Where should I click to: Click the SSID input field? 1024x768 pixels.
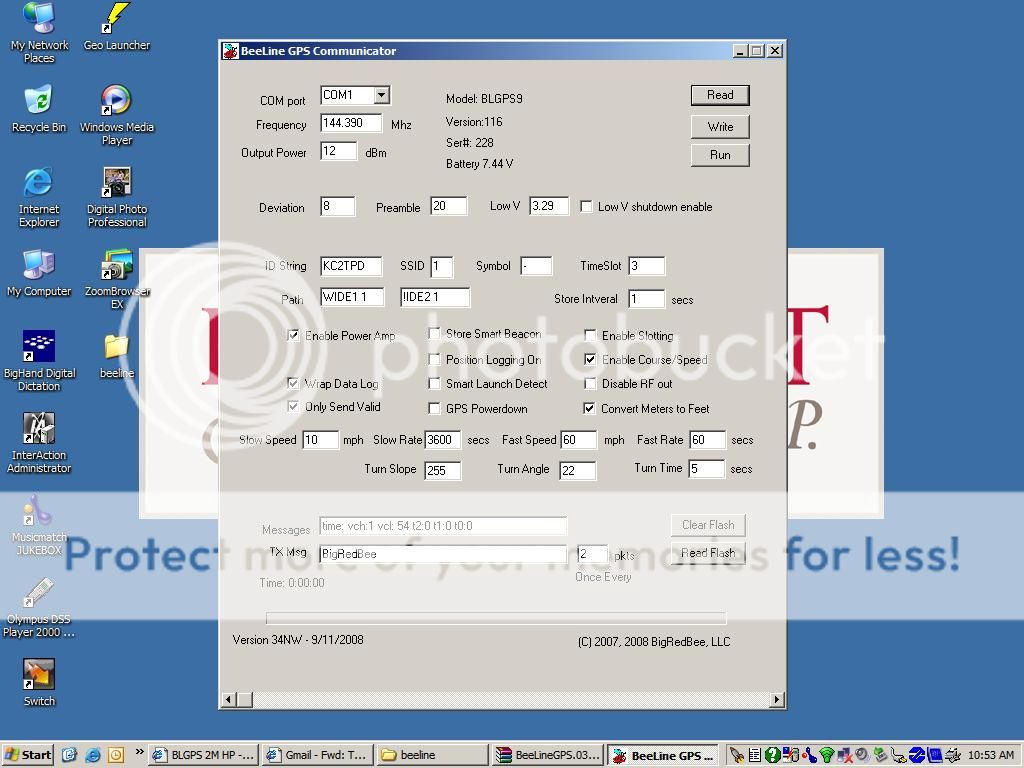pyautogui.click(x=441, y=266)
